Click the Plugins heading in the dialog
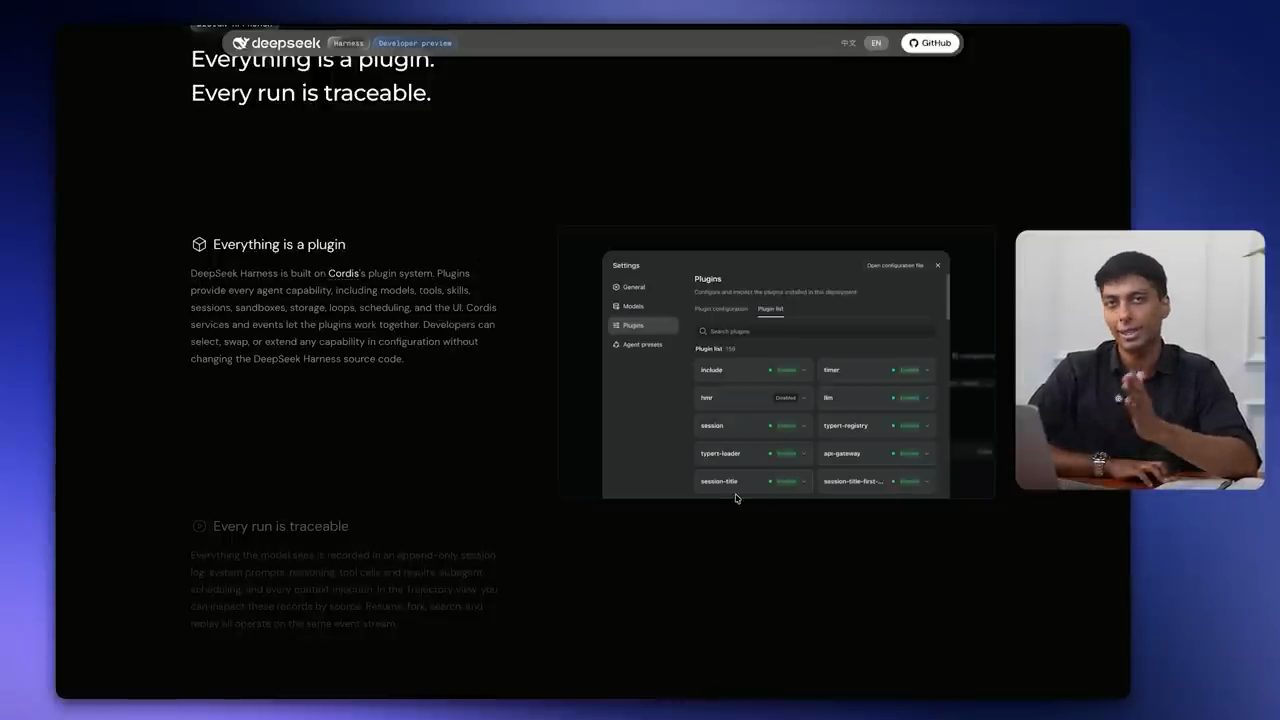 tap(708, 279)
